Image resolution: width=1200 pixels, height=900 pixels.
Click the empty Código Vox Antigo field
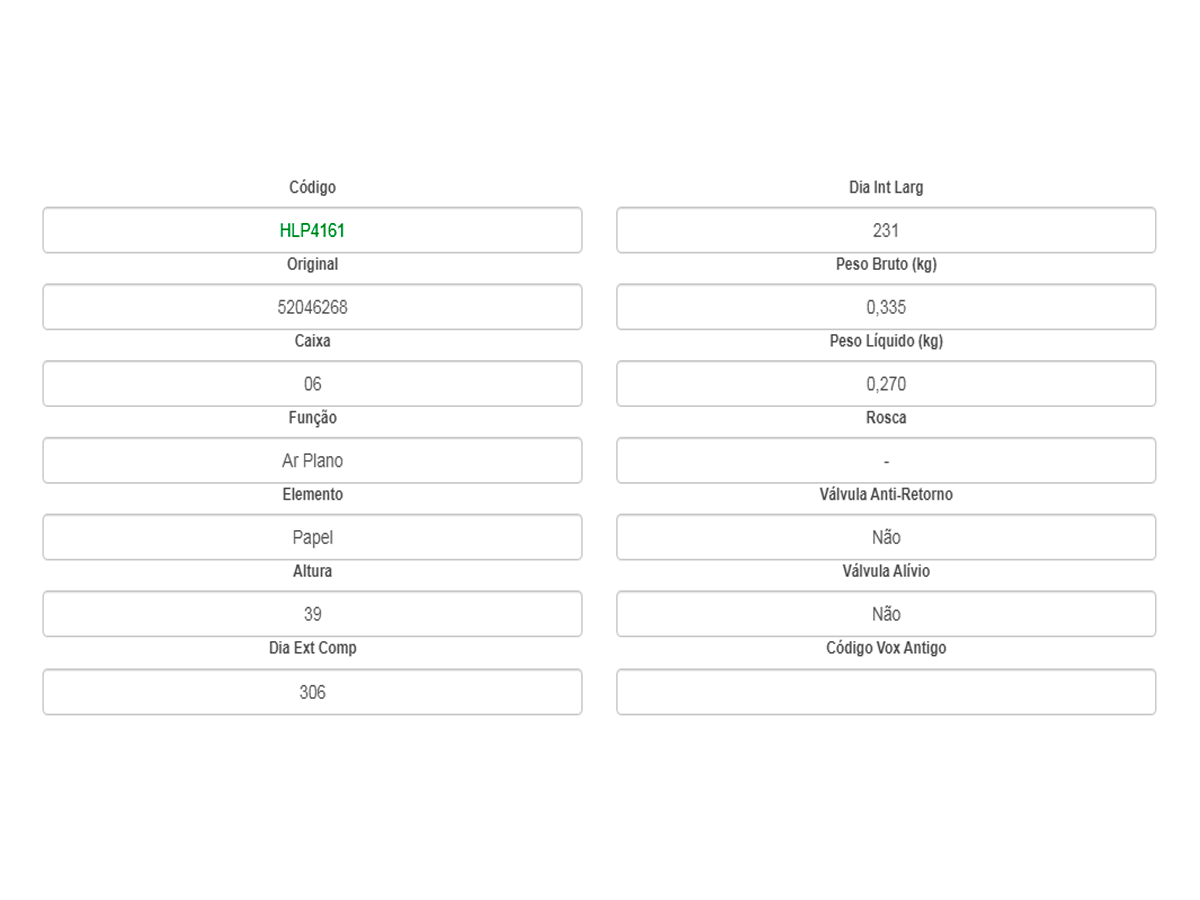coord(886,692)
